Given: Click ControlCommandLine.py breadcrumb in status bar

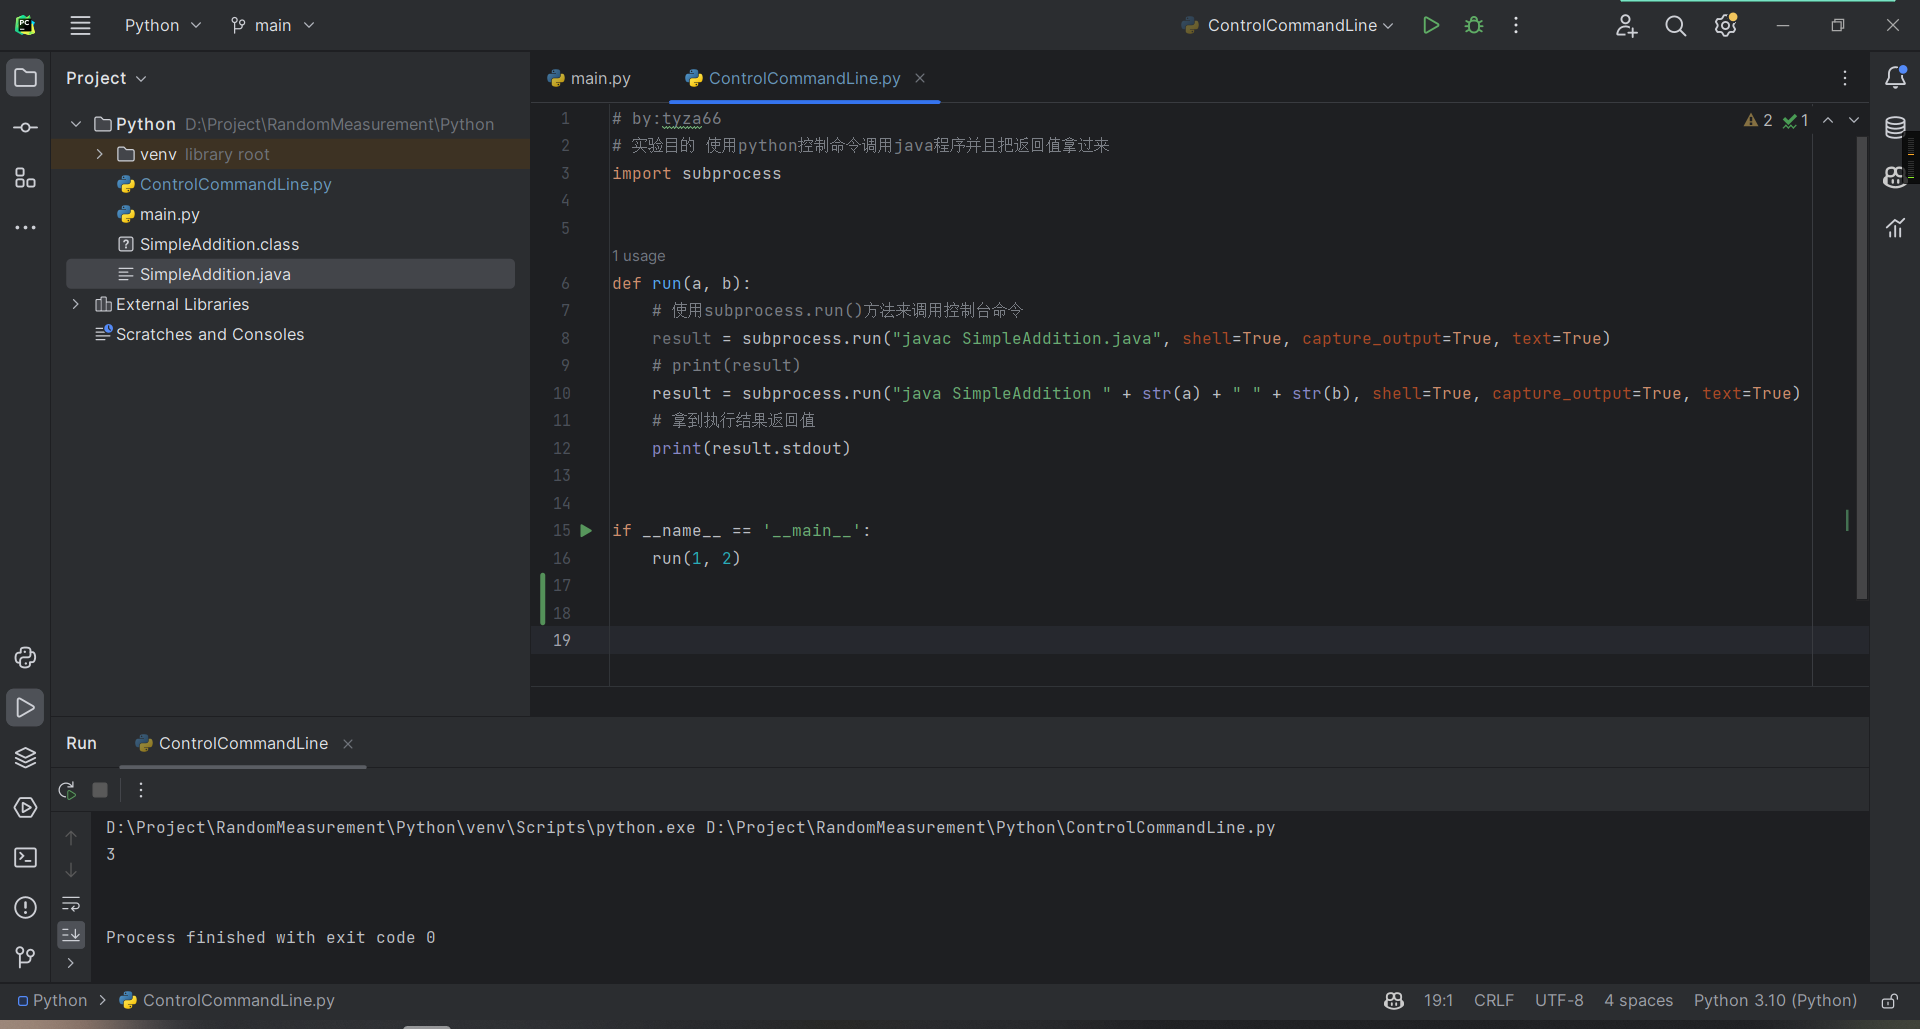Looking at the screenshot, I should coord(228,1001).
